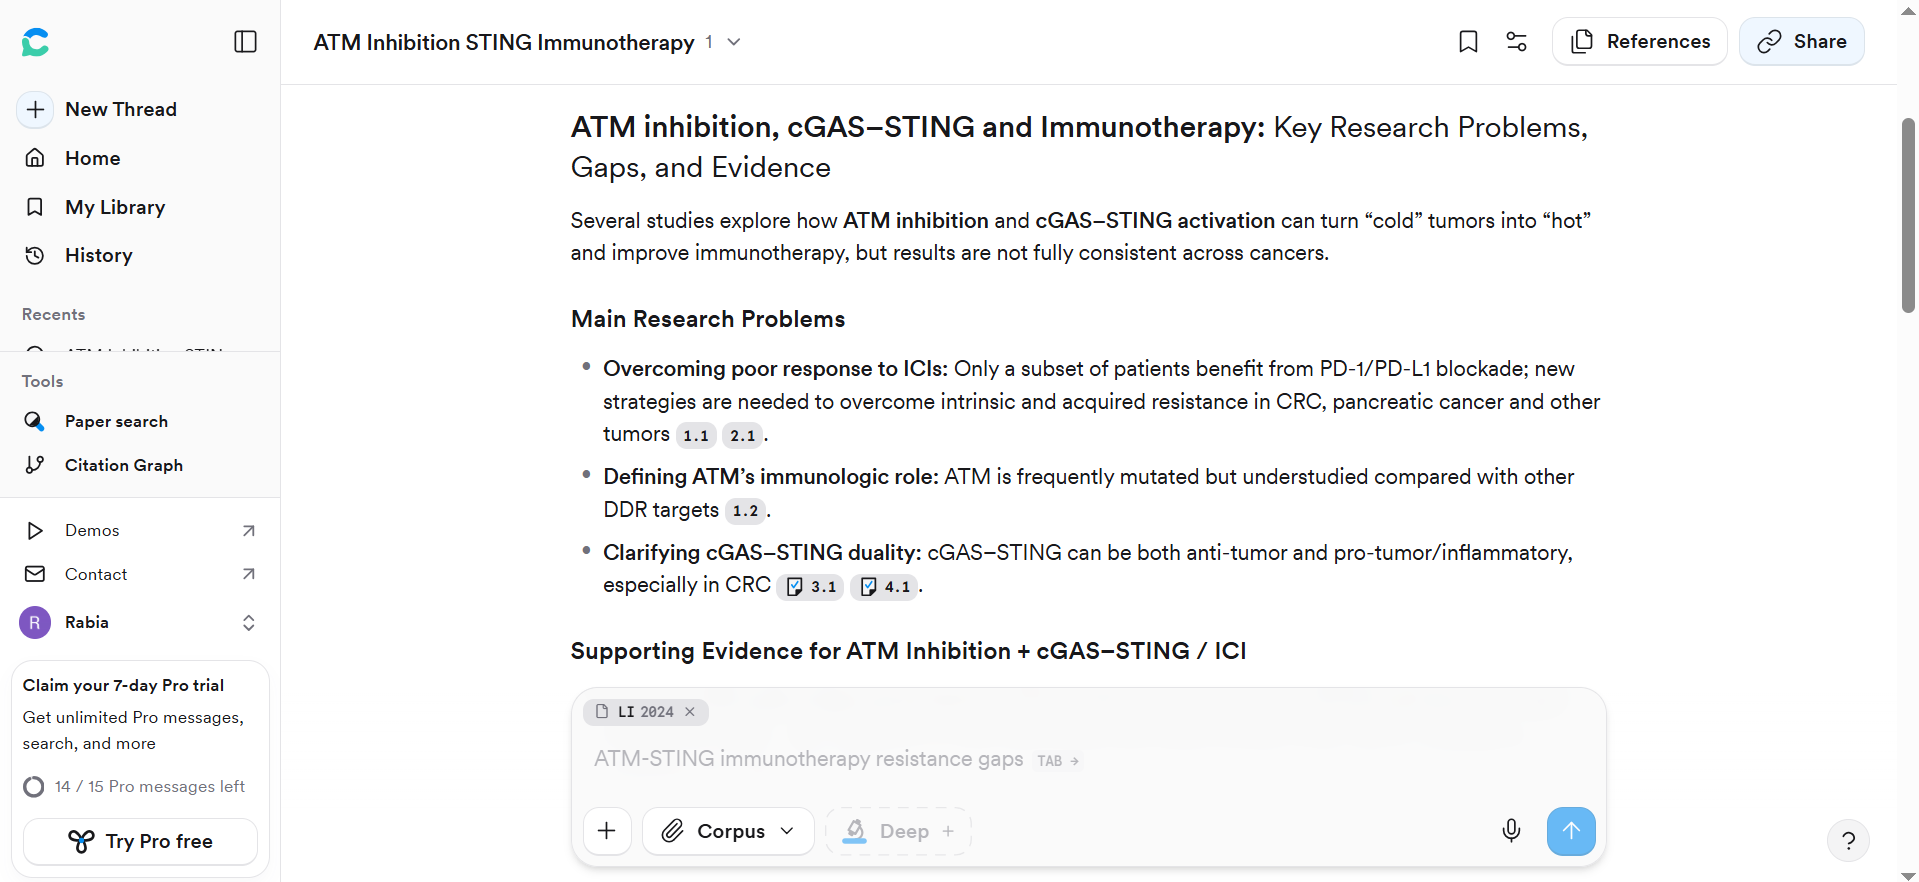Viewport: 1919px width, 882px height.
Task: Click the app logo at top left
Action: coord(36,42)
